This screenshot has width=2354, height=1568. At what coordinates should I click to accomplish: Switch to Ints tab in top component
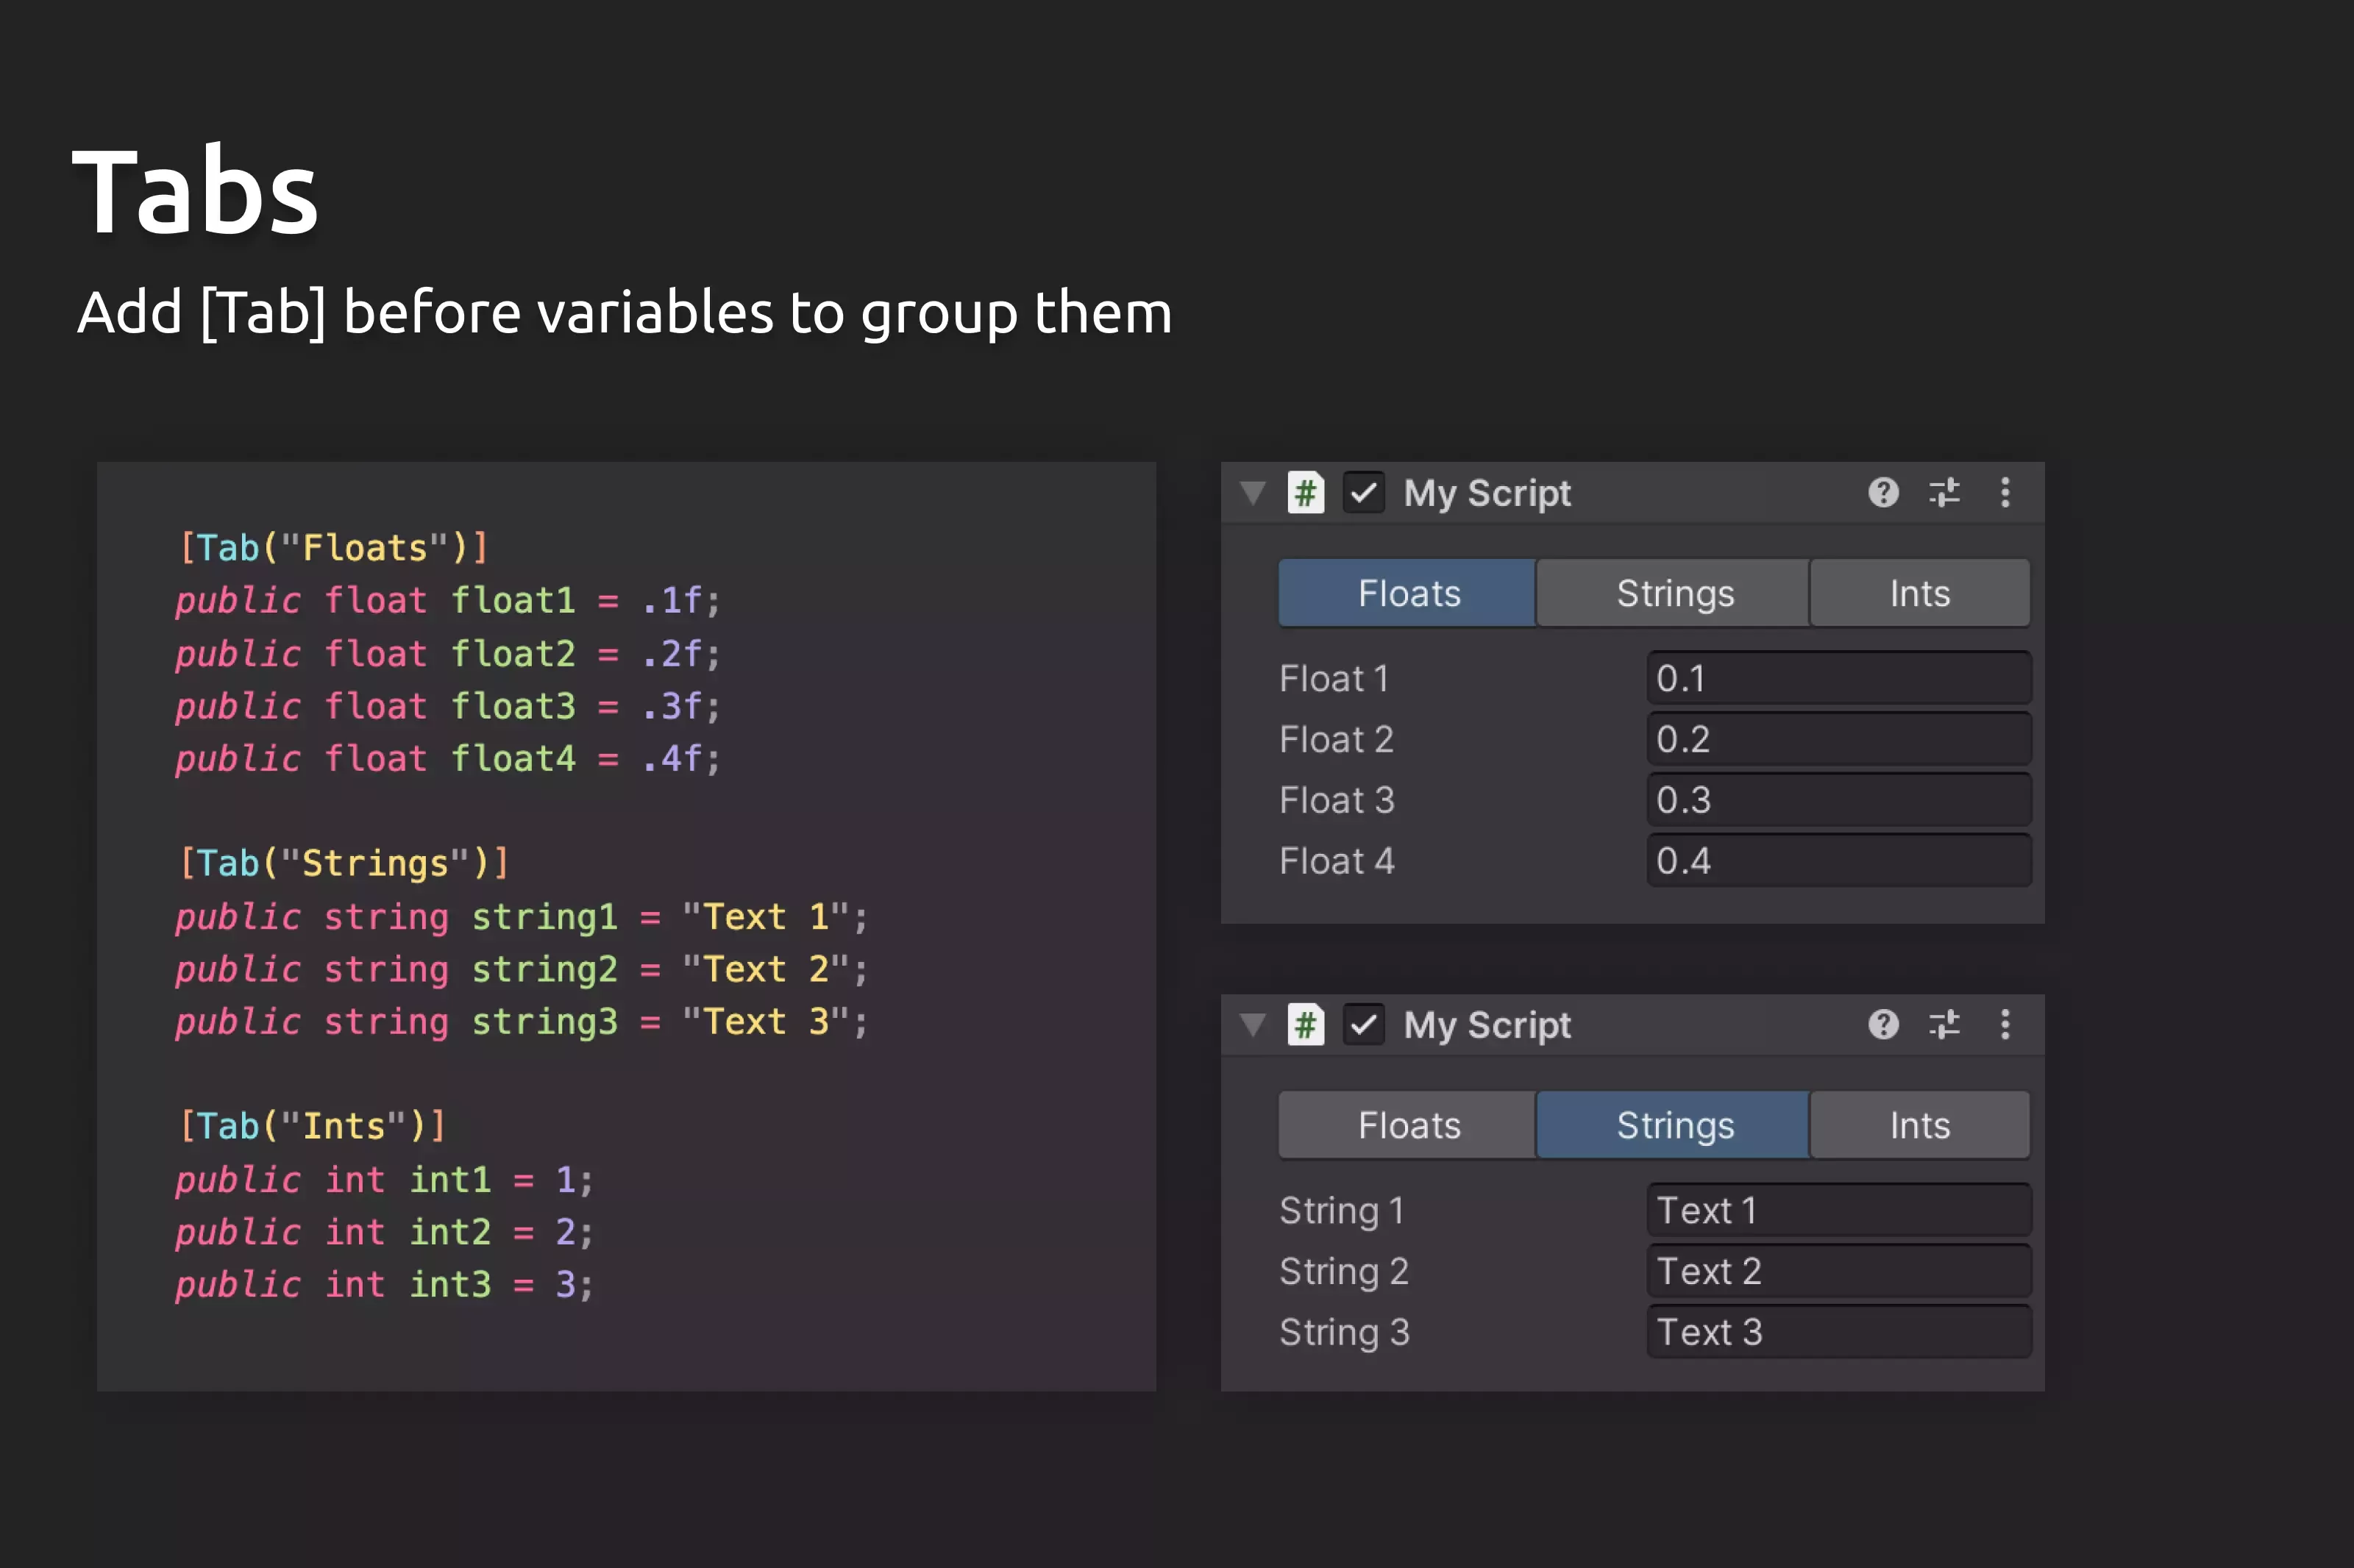pos(1919,593)
